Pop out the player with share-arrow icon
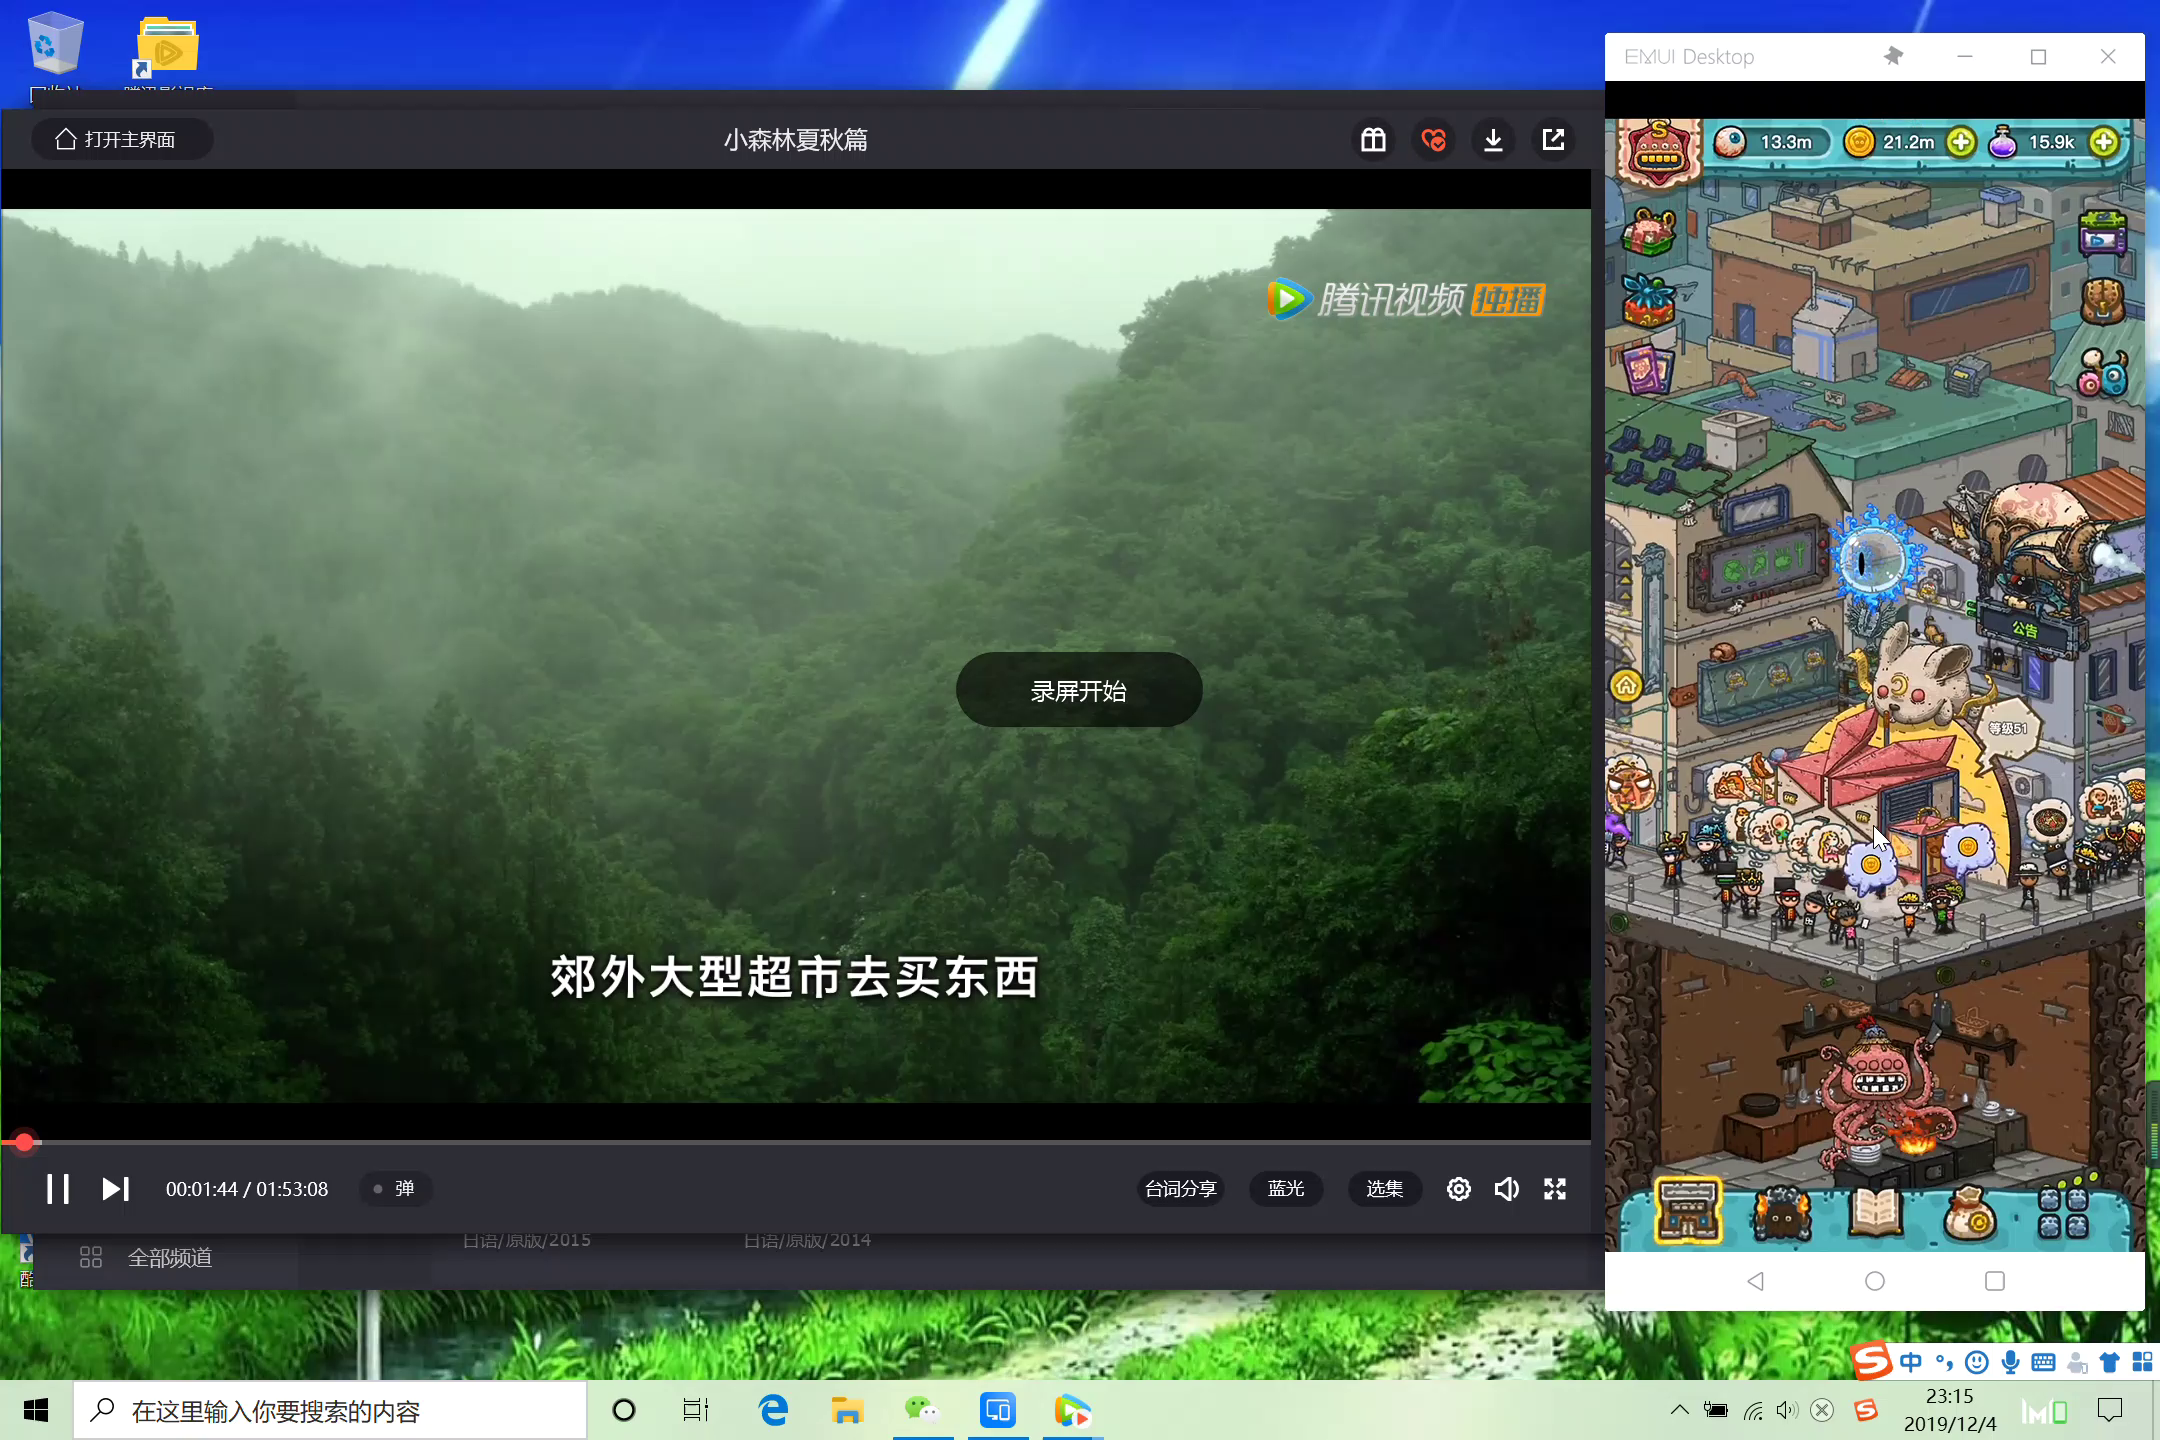 point(1553,140)
